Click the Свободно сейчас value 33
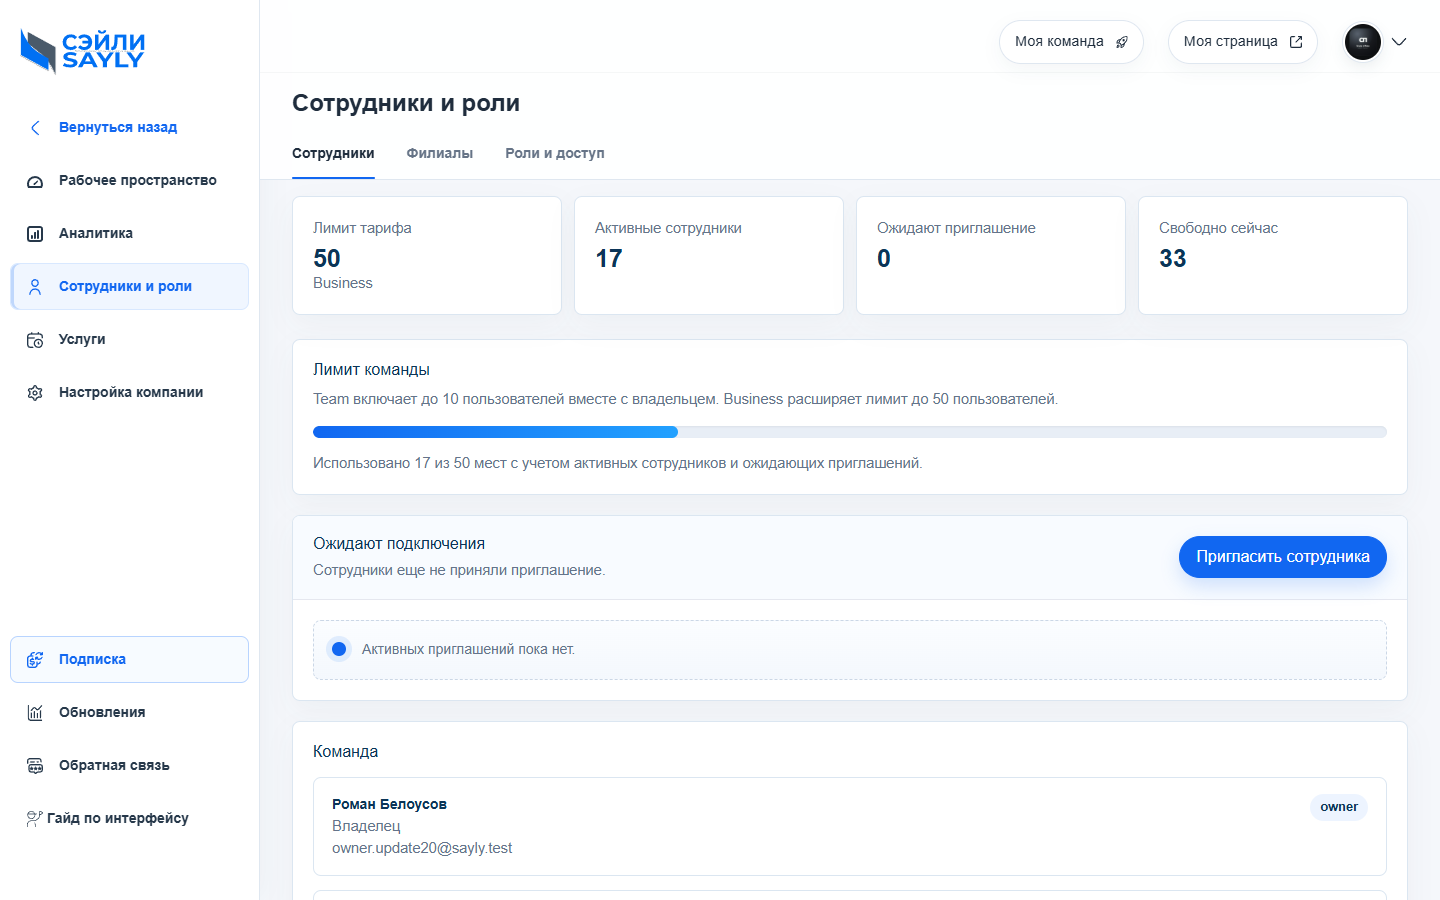This screenshot has width=1440, height=900. pyautogui.click(x=1173, y=259)
